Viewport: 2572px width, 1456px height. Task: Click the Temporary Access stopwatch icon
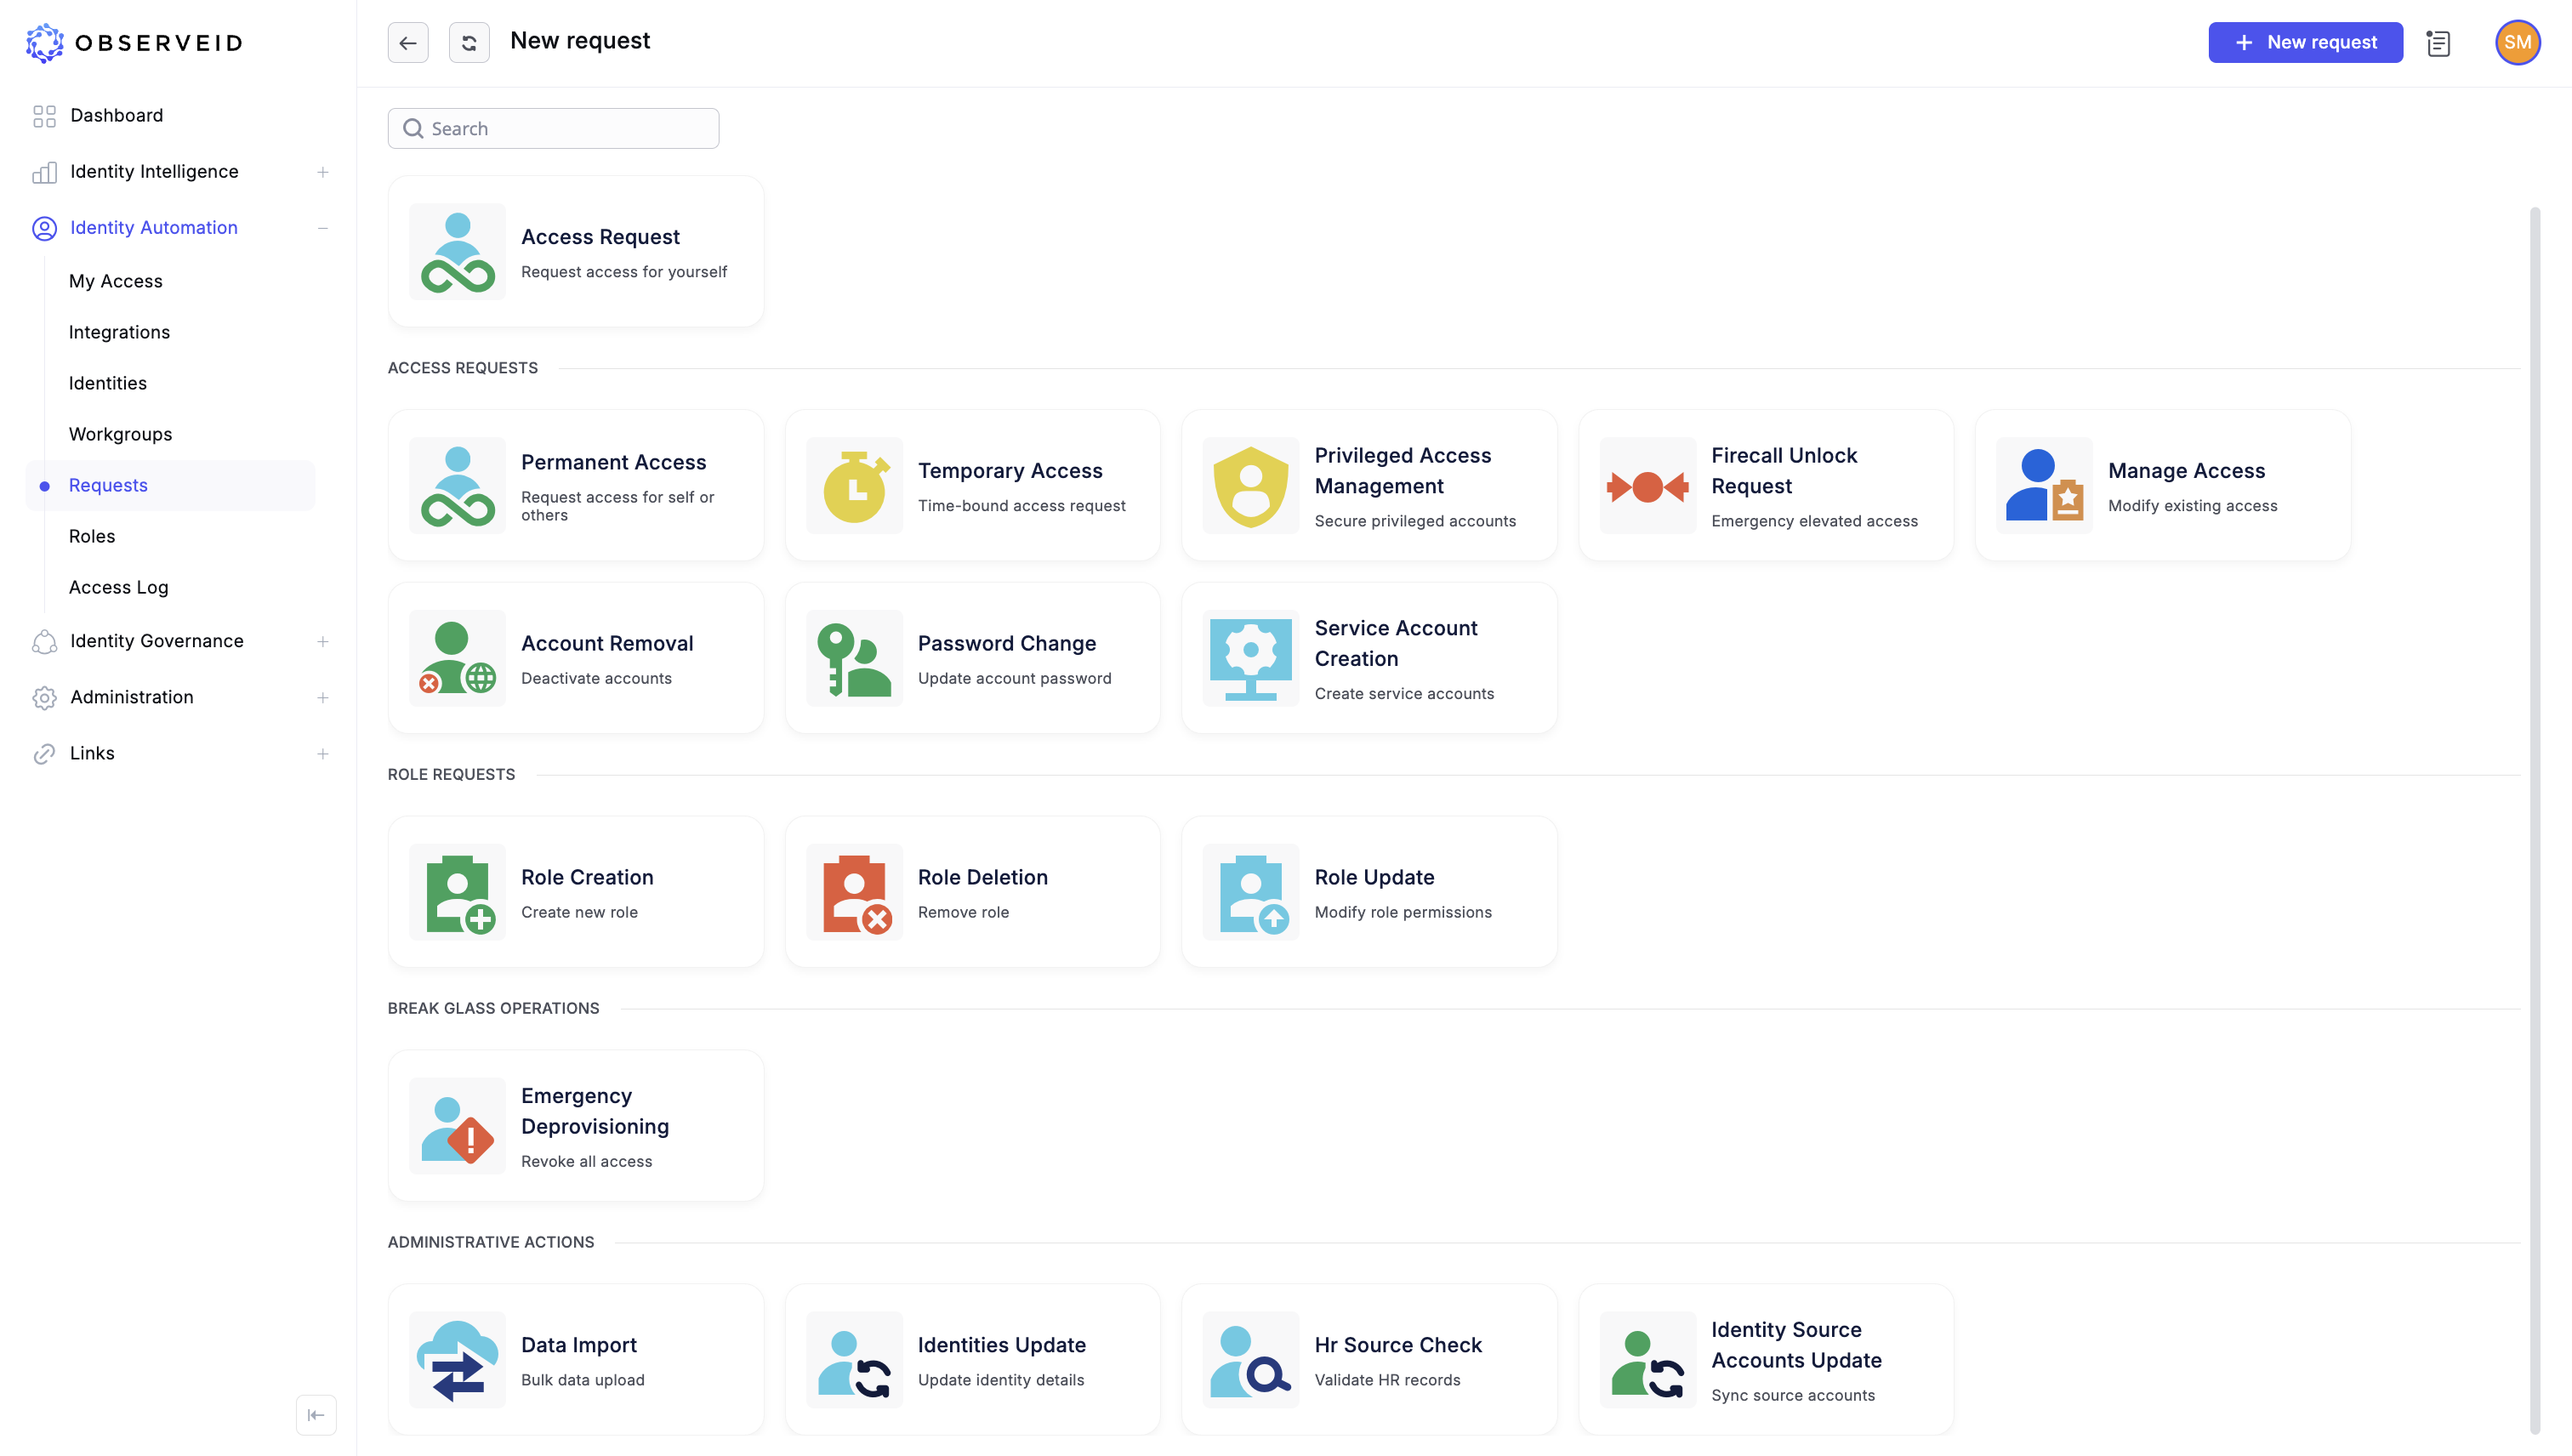854,486
